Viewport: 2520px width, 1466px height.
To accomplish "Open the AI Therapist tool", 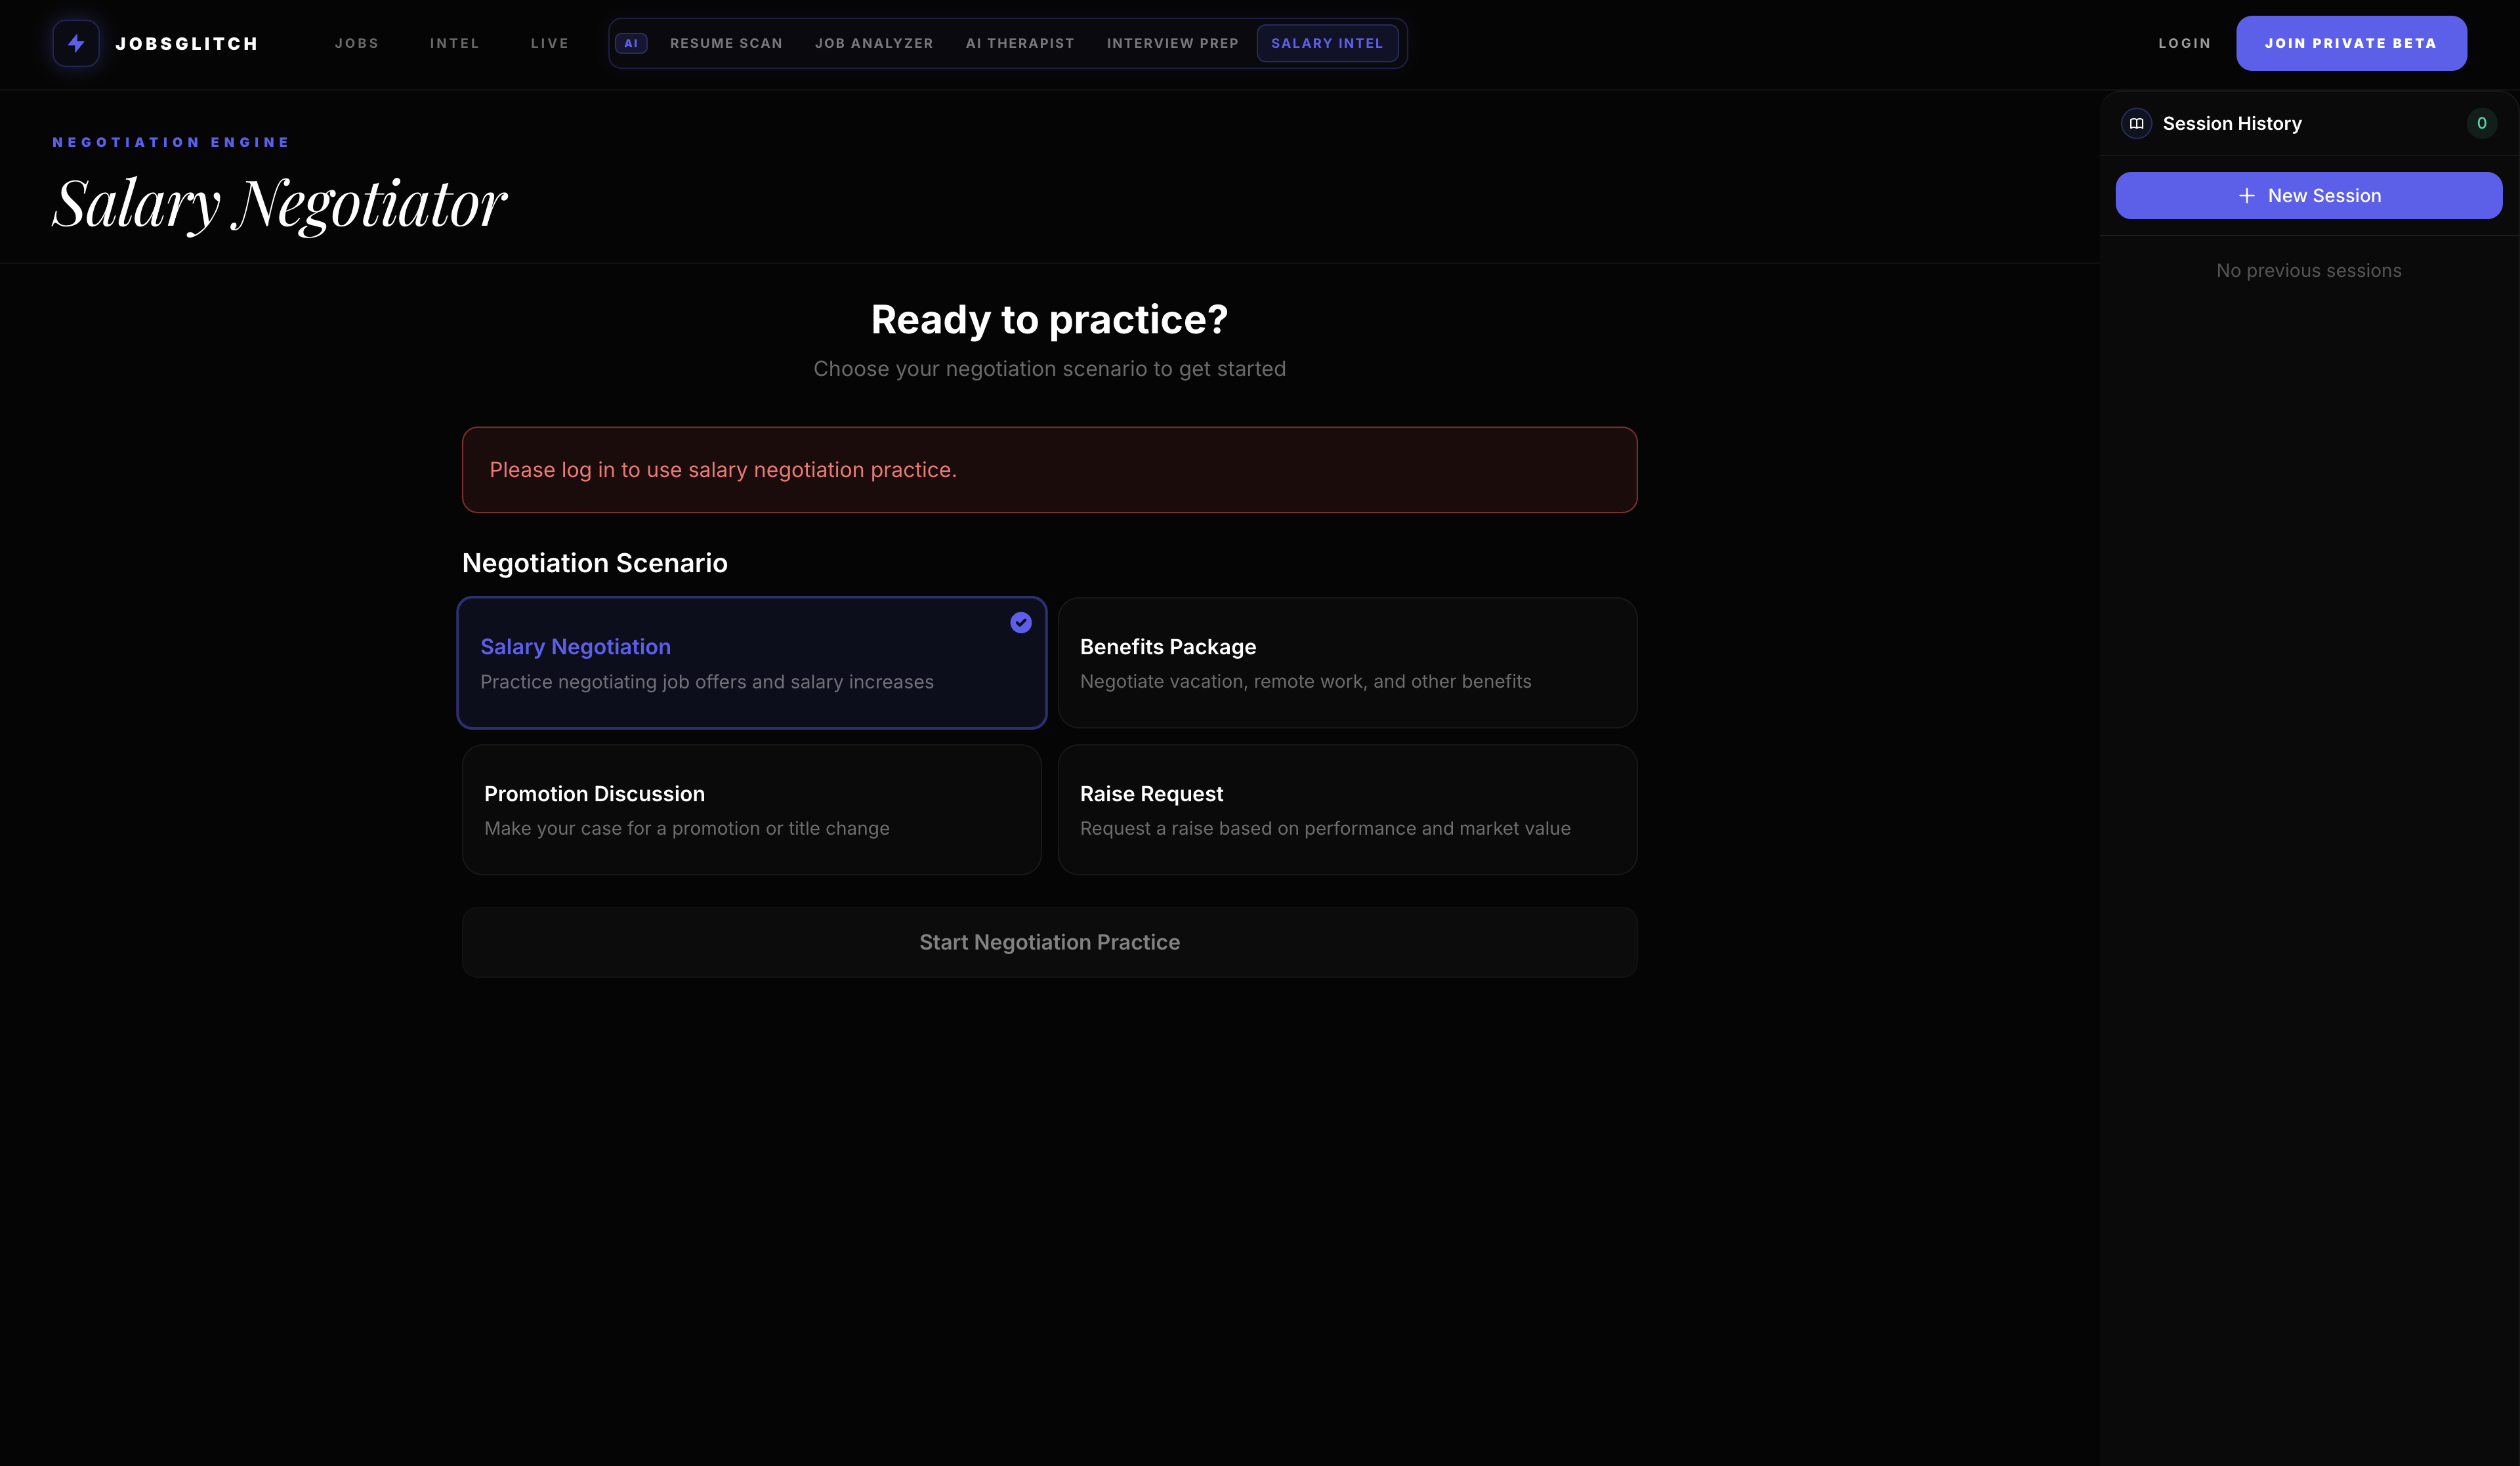I will (x=1019, y=43).
